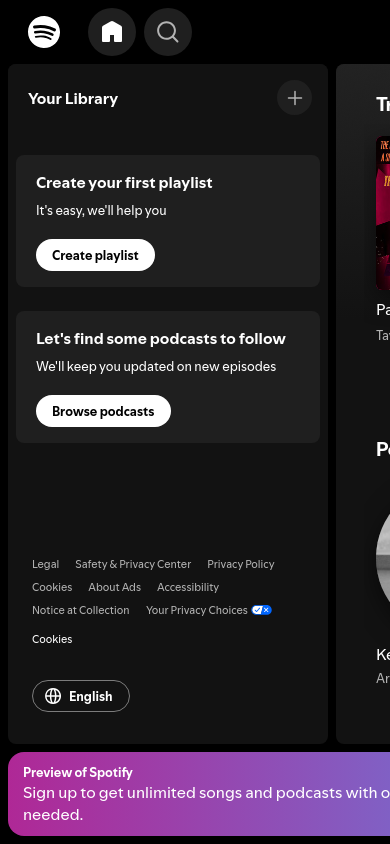Screen dimensions: 390x844
Task: Open the Accessibility link
Action: tap(188, 587)
